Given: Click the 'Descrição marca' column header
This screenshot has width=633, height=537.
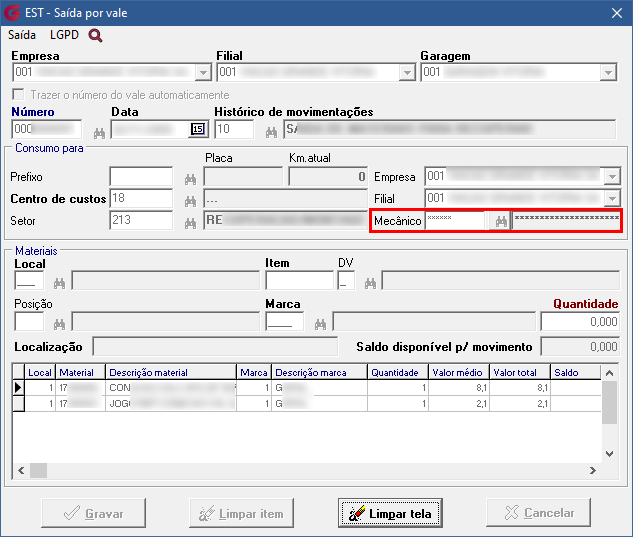Looking at the screenshot, I should [319, 372].
